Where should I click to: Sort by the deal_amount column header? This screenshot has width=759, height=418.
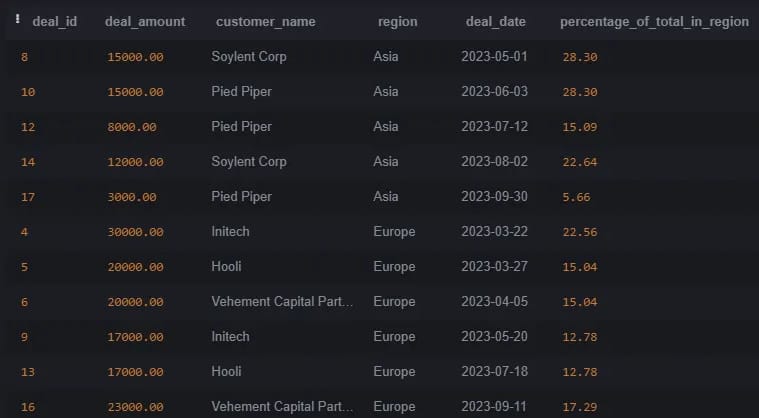(145, 22)
